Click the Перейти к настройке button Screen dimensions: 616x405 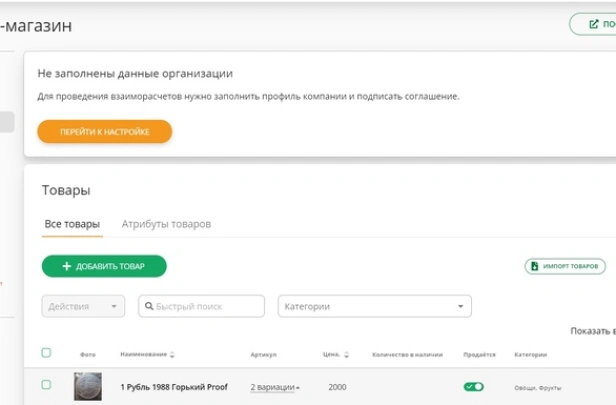click(x=105, y=132)
